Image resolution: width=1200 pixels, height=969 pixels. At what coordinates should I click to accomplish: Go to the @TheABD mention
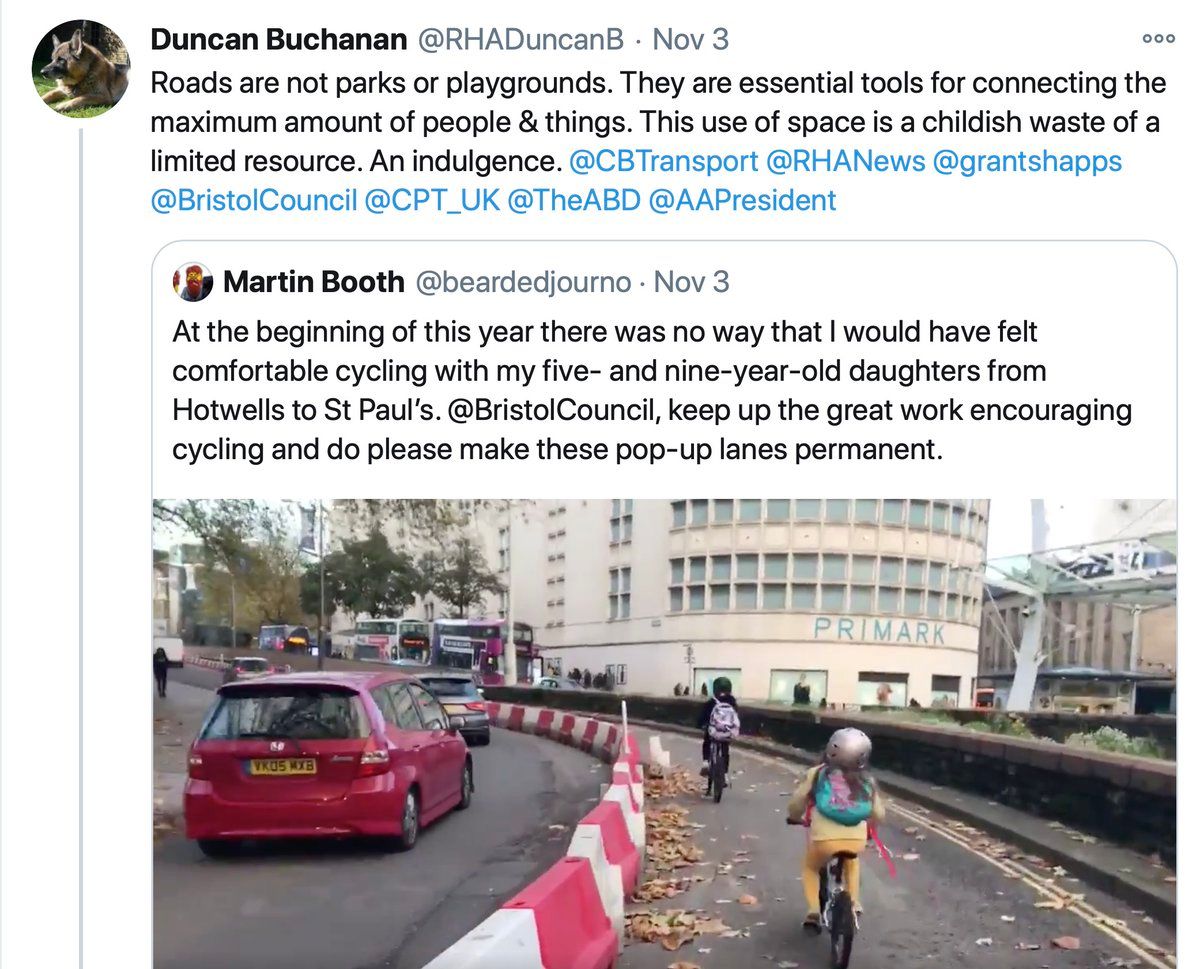pyautogui.click(x=574, y=200)
